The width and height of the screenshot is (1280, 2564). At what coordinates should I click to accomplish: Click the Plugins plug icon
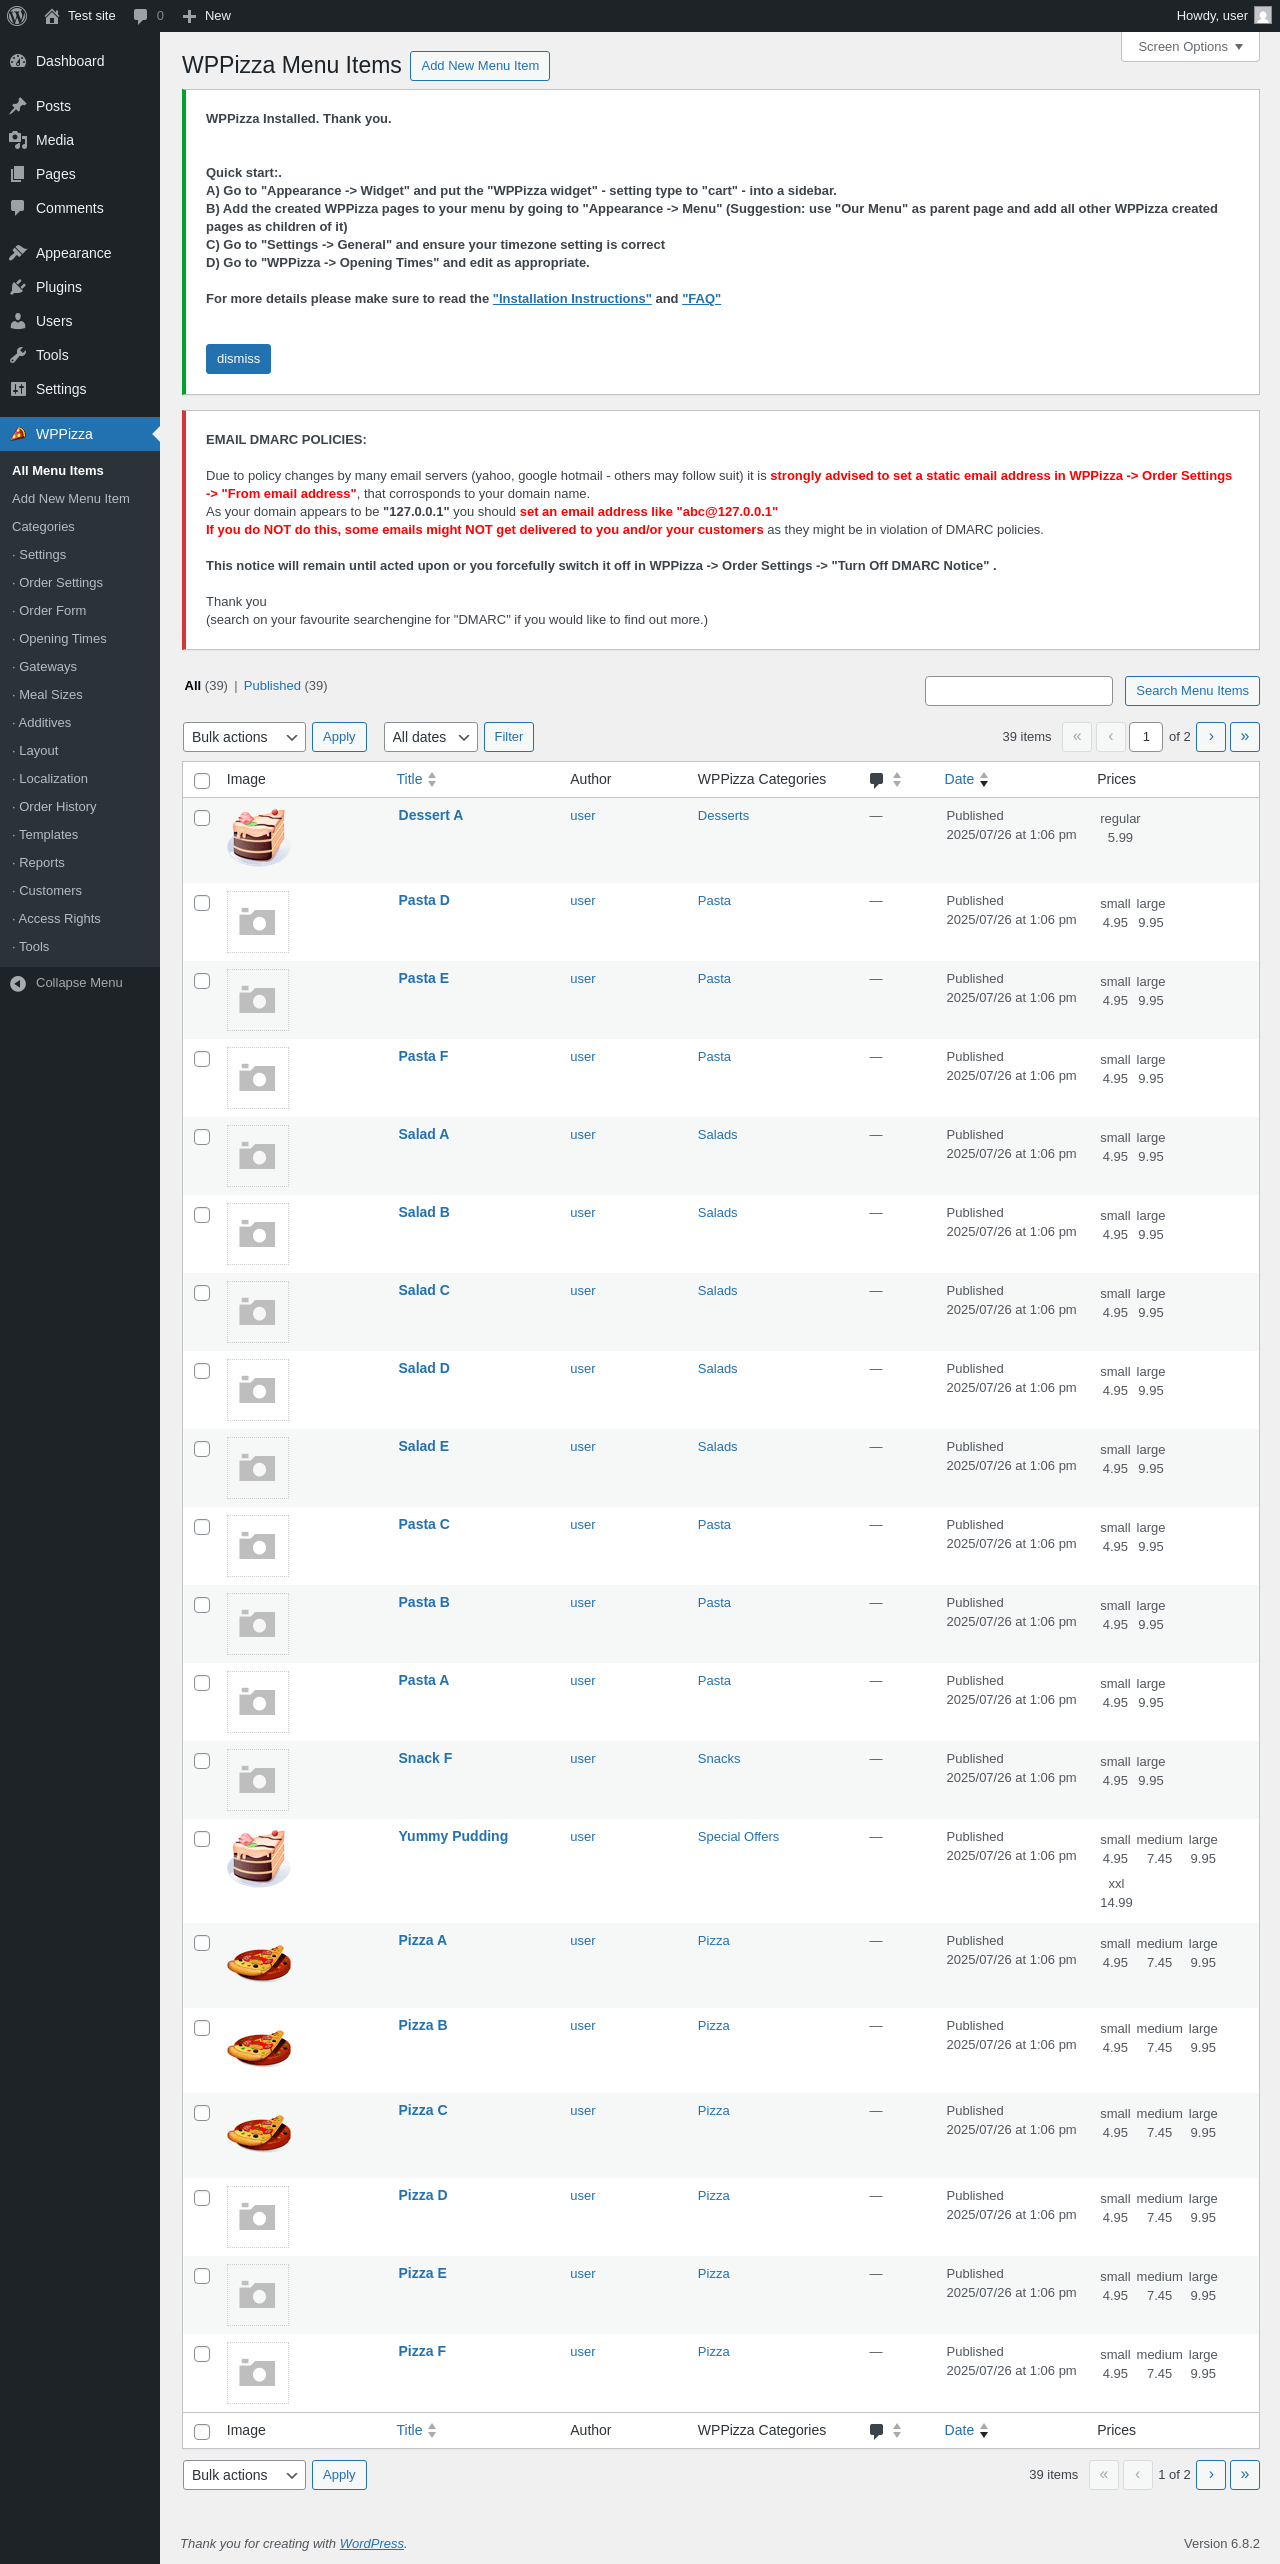18,287
